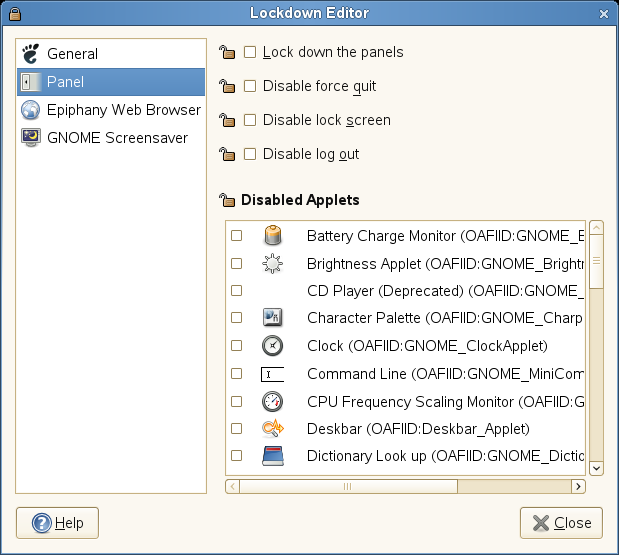The image size is (619, 555).
Task: Click the horizontal scrollbar right arrow
Action: point(578,486)
